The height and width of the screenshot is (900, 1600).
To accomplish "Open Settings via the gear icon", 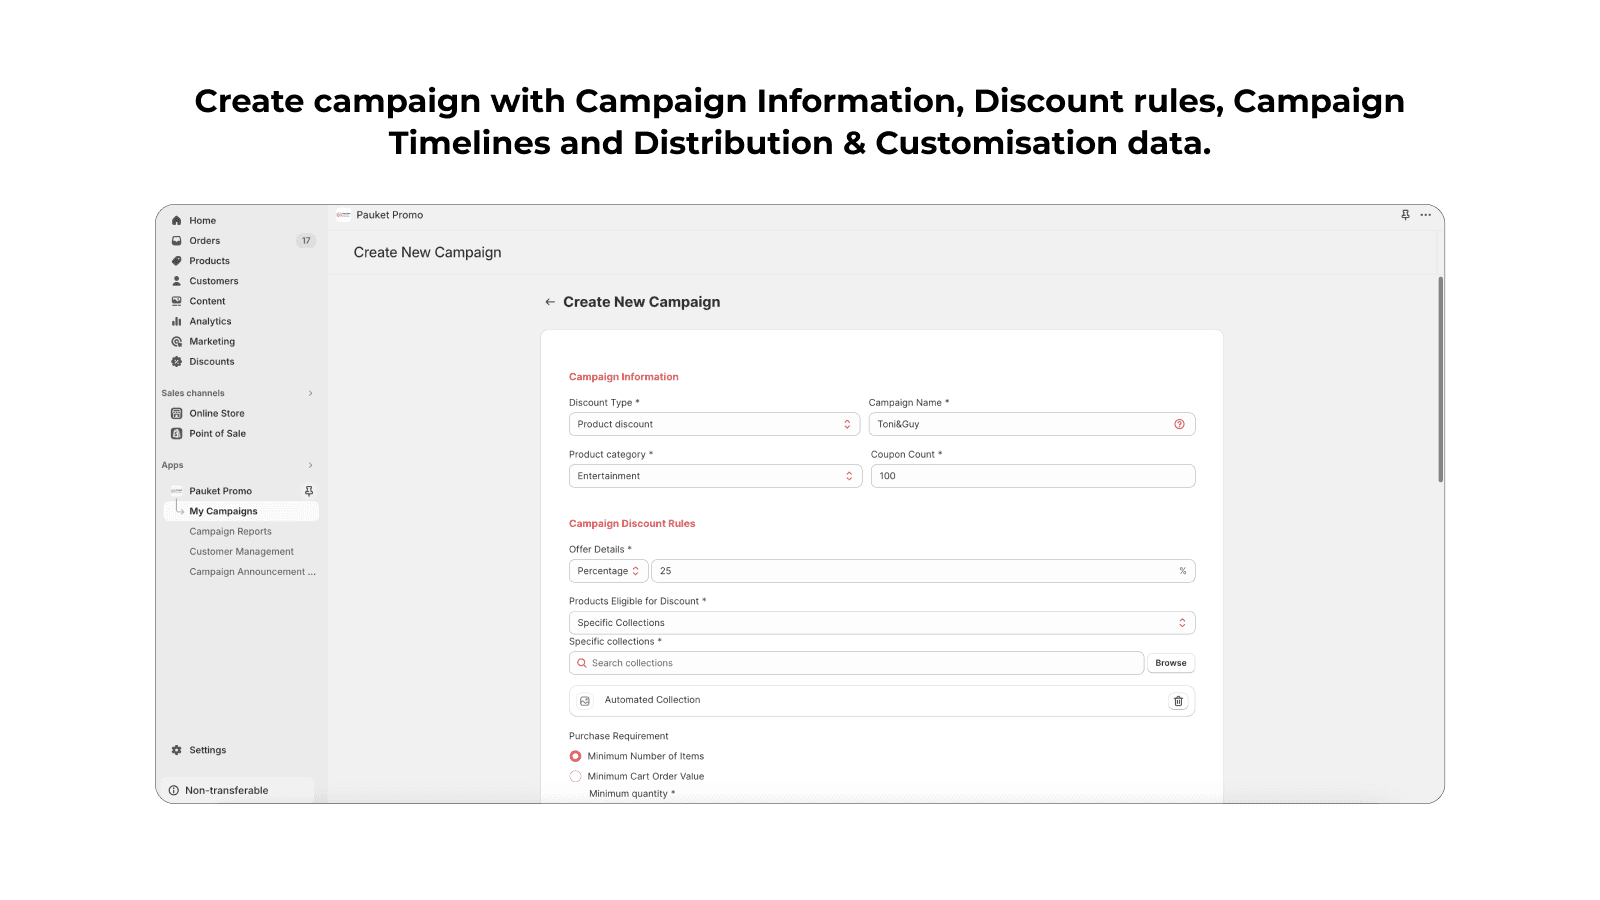I will (x=177, y=750).
